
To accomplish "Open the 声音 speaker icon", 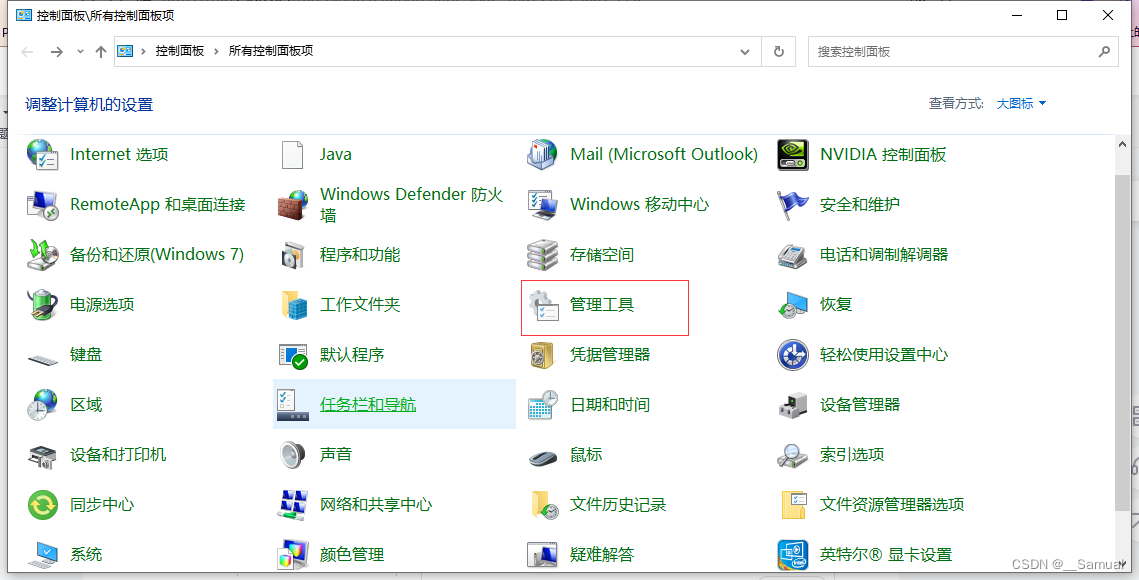I will coord(293,455).
